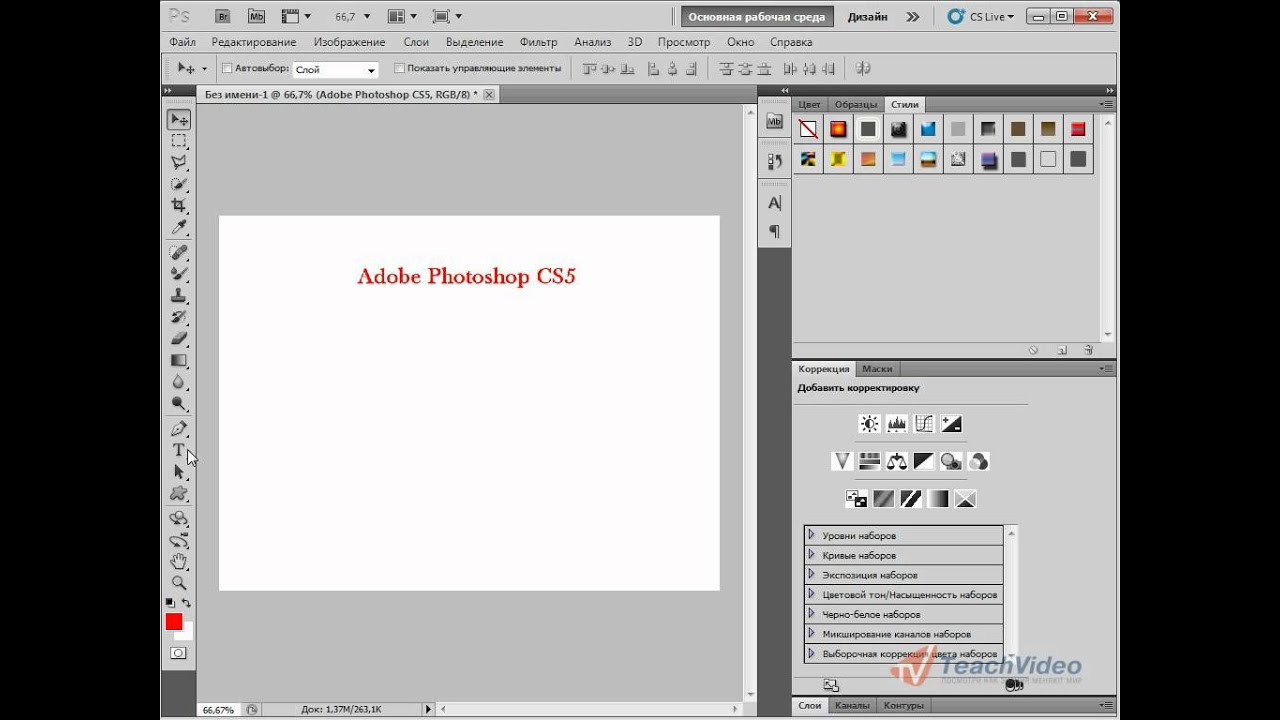Image resolution: width=1280 pixels, height=720 pixels.
Task: Switch to the Маски tab
Action: pyautogui.click(x=877, y=369)
